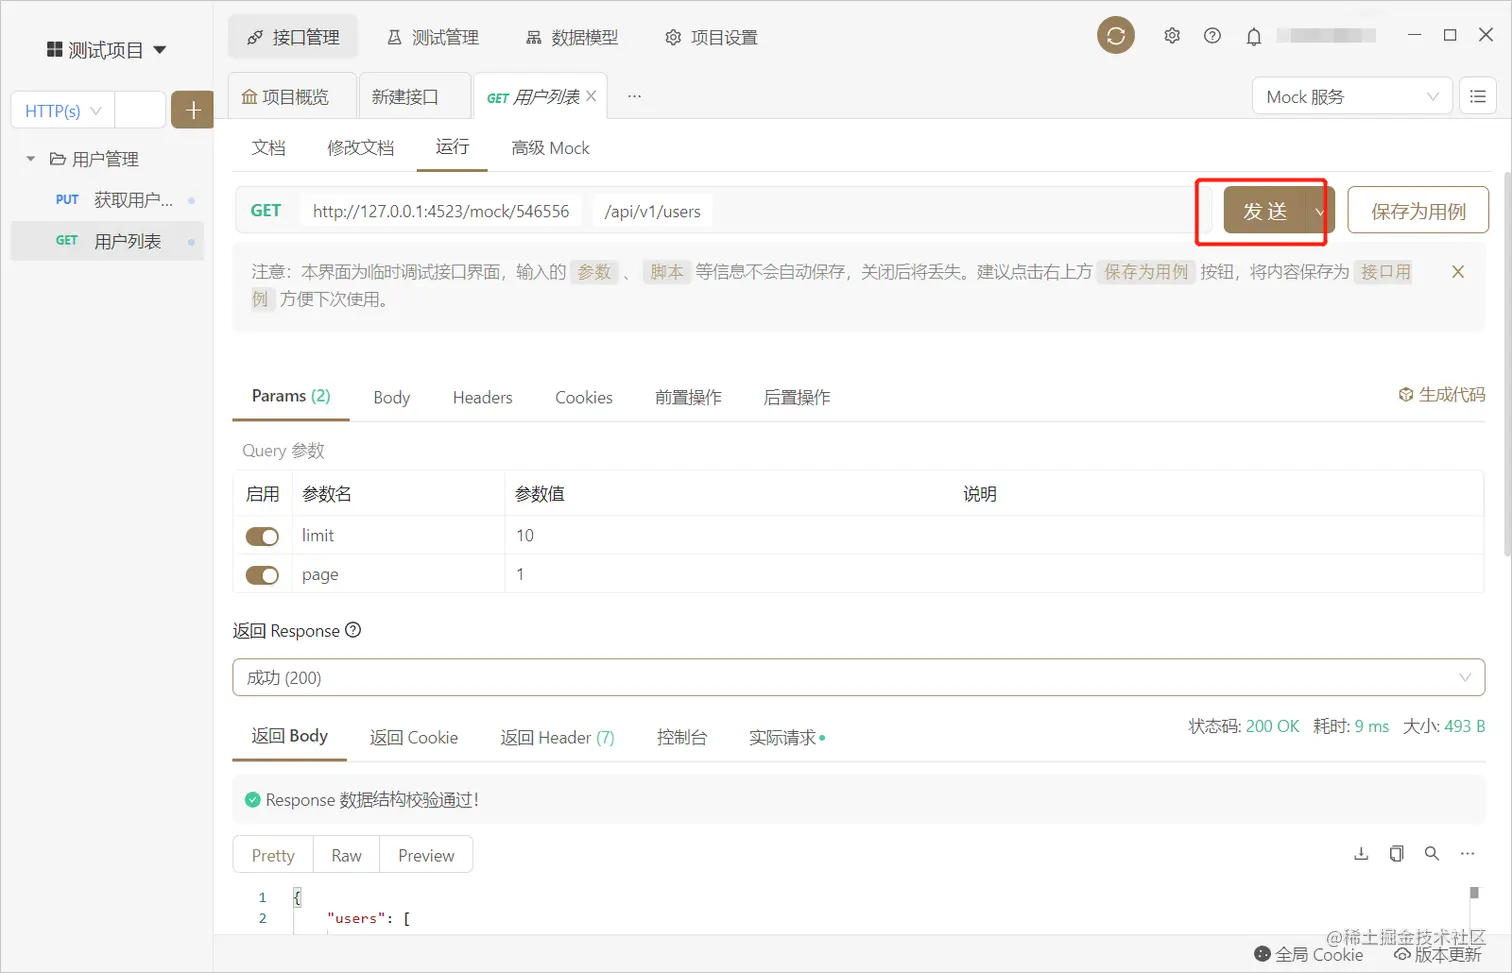This screenshot has width=1512, height=973.
Task: Open the notifications bell icon
Action: [1253, 37]
